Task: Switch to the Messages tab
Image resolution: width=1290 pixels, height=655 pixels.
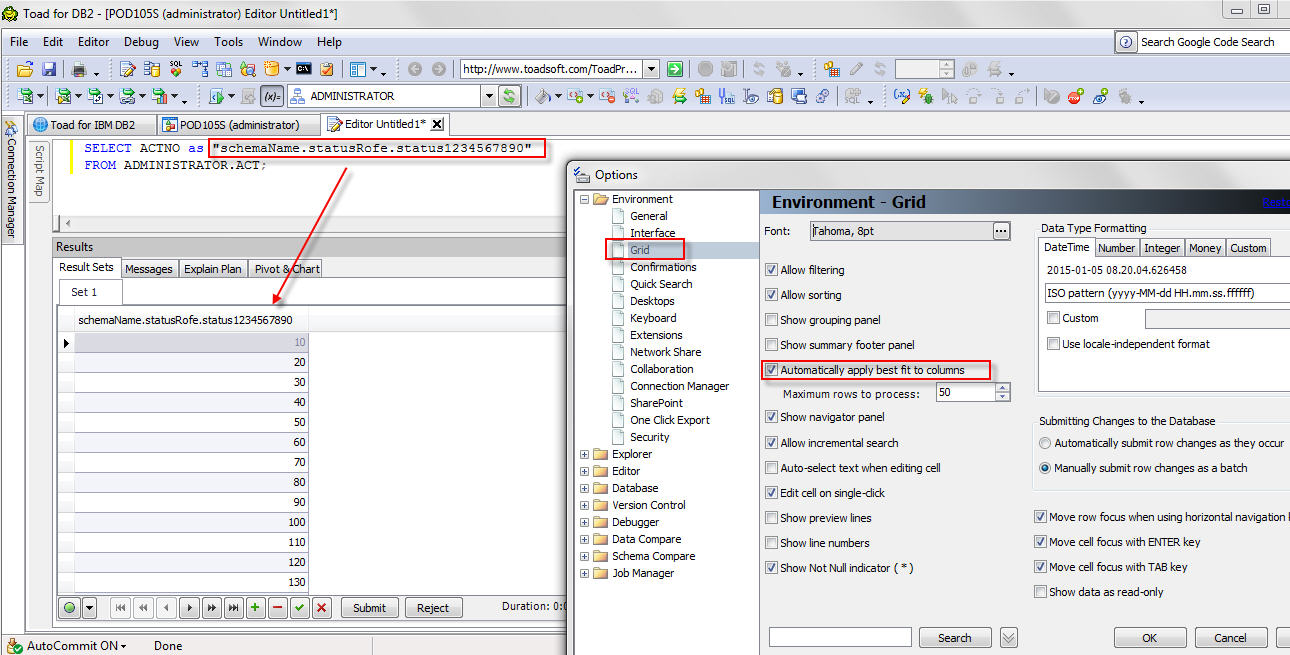Action: click(x=149, y=269)
